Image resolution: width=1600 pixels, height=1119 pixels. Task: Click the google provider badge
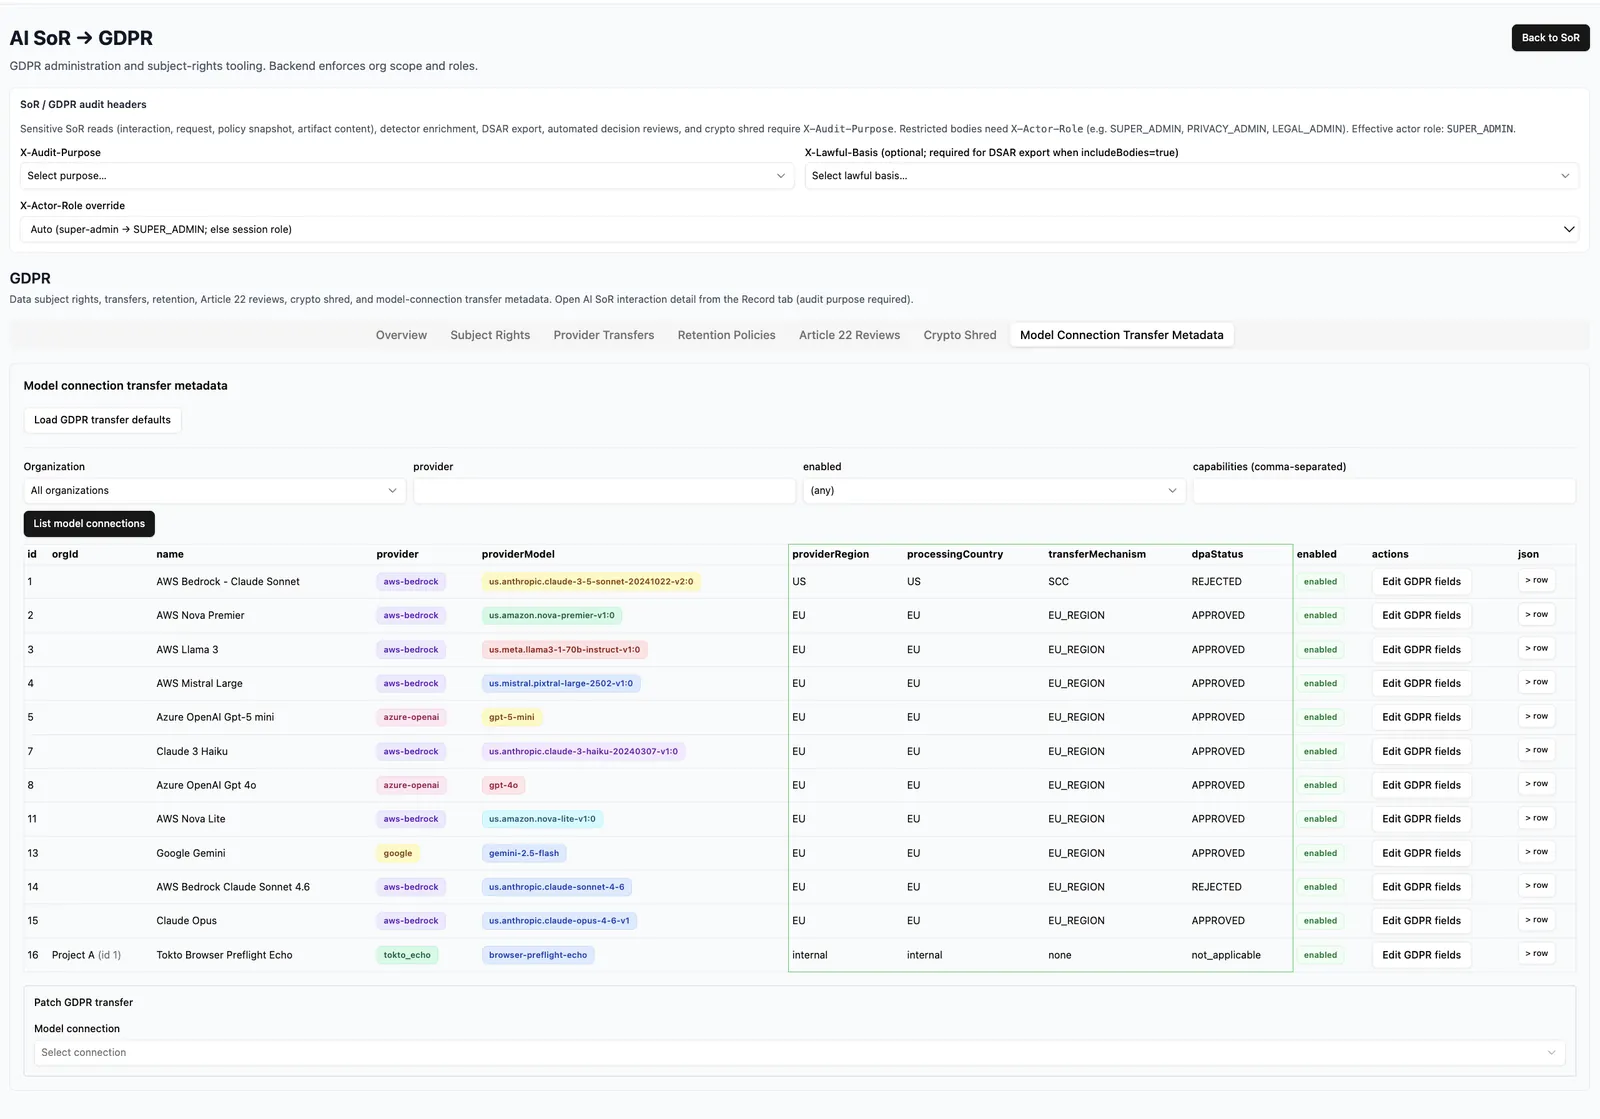[398, 854]
